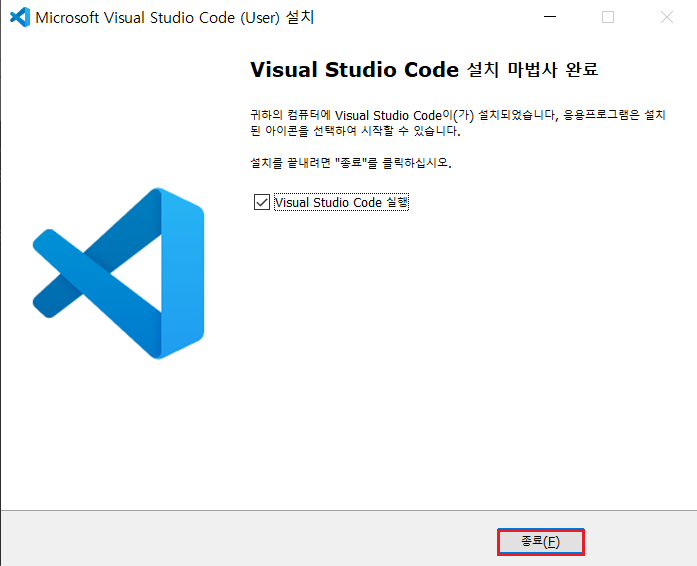The width and height of the screenshot is (697, 566).
Task: Click the 'Visual Studio Code 실행' label text
Action: 341,202
